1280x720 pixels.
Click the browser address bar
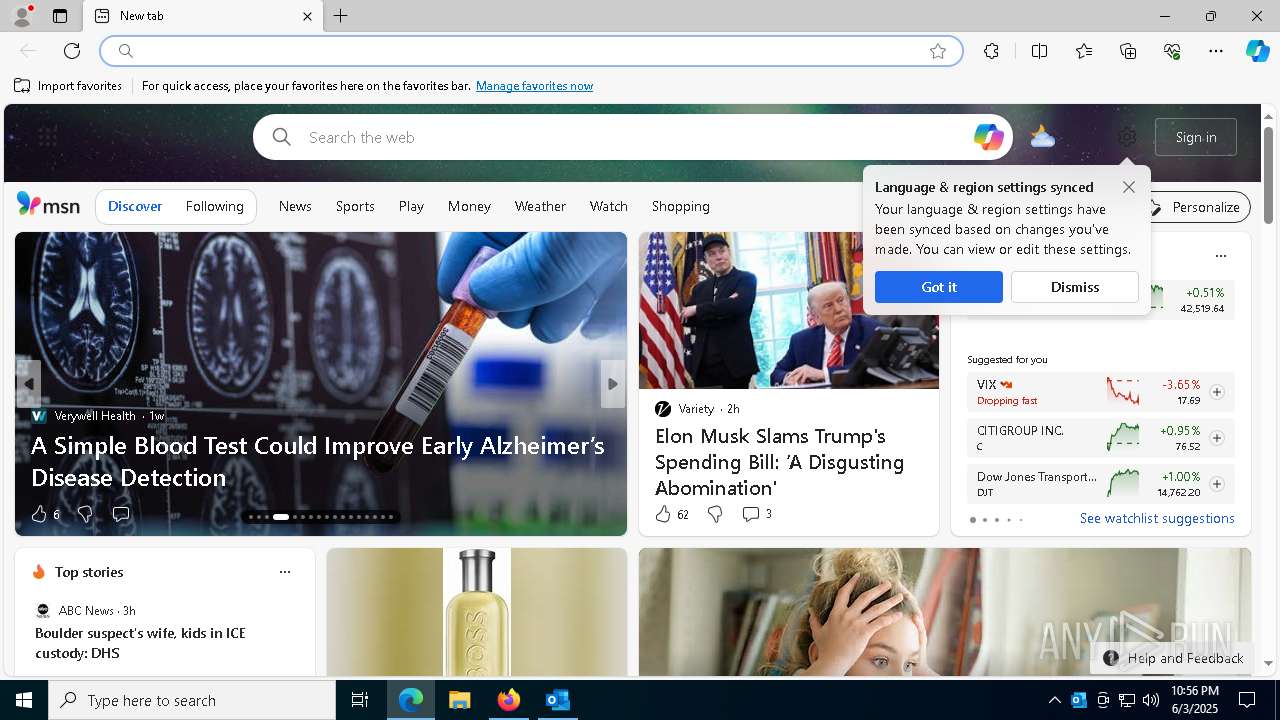click(x=530, y=51)
